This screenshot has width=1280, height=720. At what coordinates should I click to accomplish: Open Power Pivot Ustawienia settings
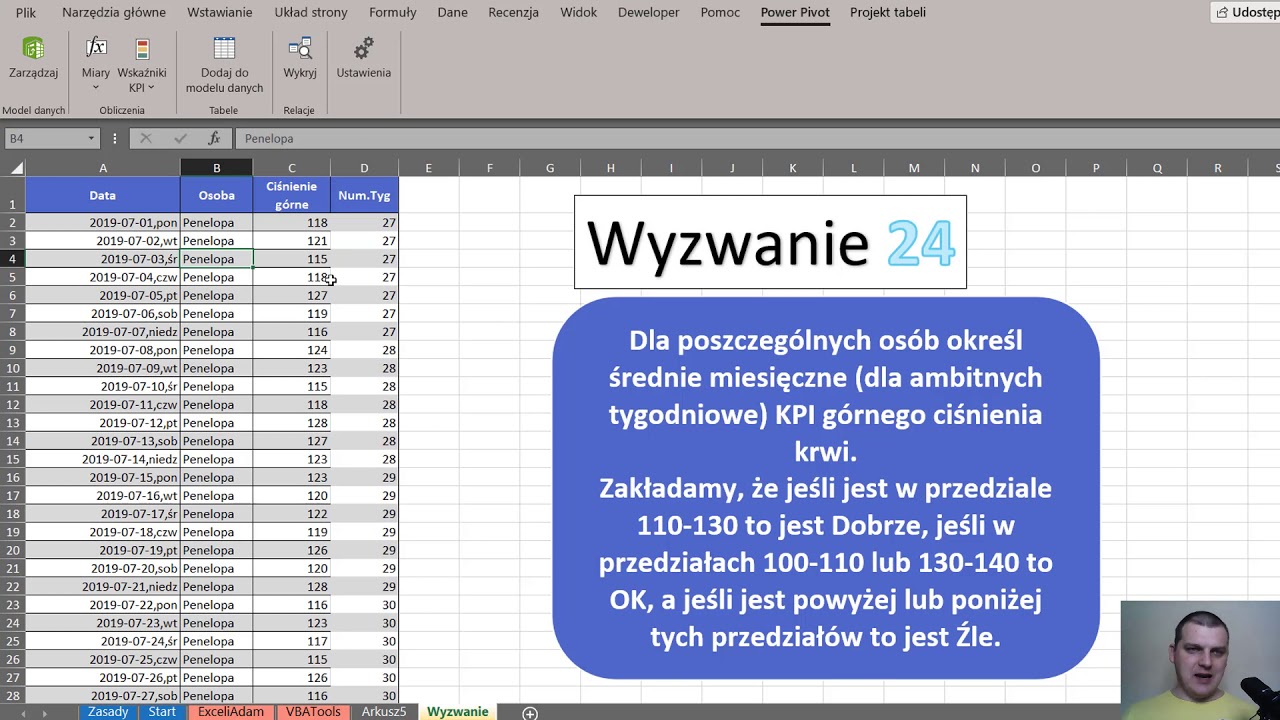click(x=364, y=58)
